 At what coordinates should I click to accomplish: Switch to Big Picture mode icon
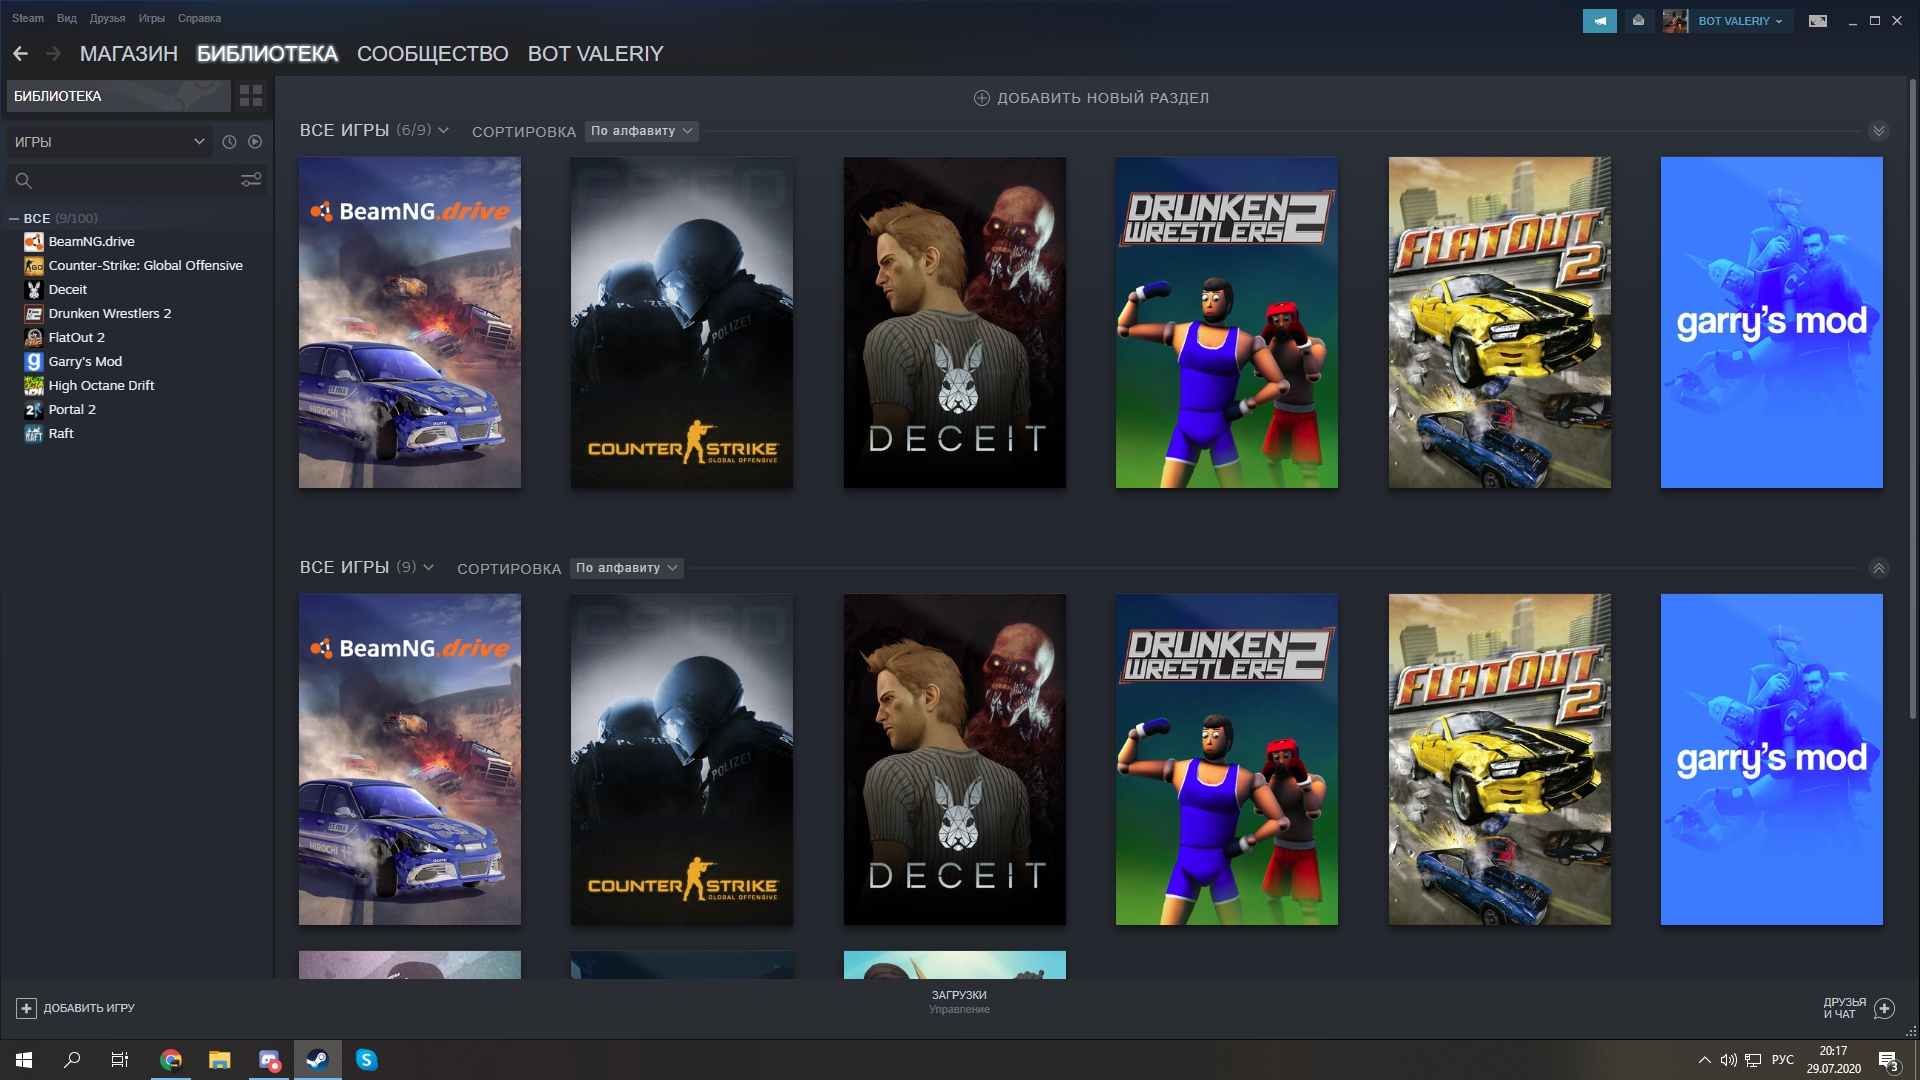(1818, 21)
